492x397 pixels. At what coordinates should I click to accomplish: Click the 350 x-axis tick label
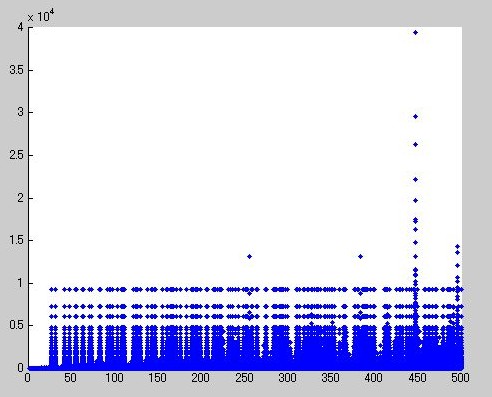point(330,378)
